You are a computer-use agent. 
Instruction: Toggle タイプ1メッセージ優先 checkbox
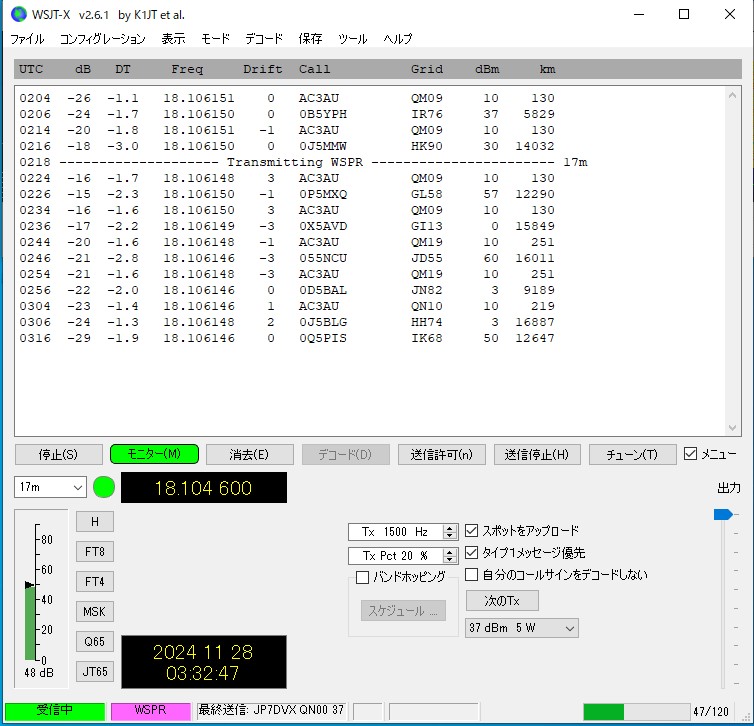(x=471, y=552)
